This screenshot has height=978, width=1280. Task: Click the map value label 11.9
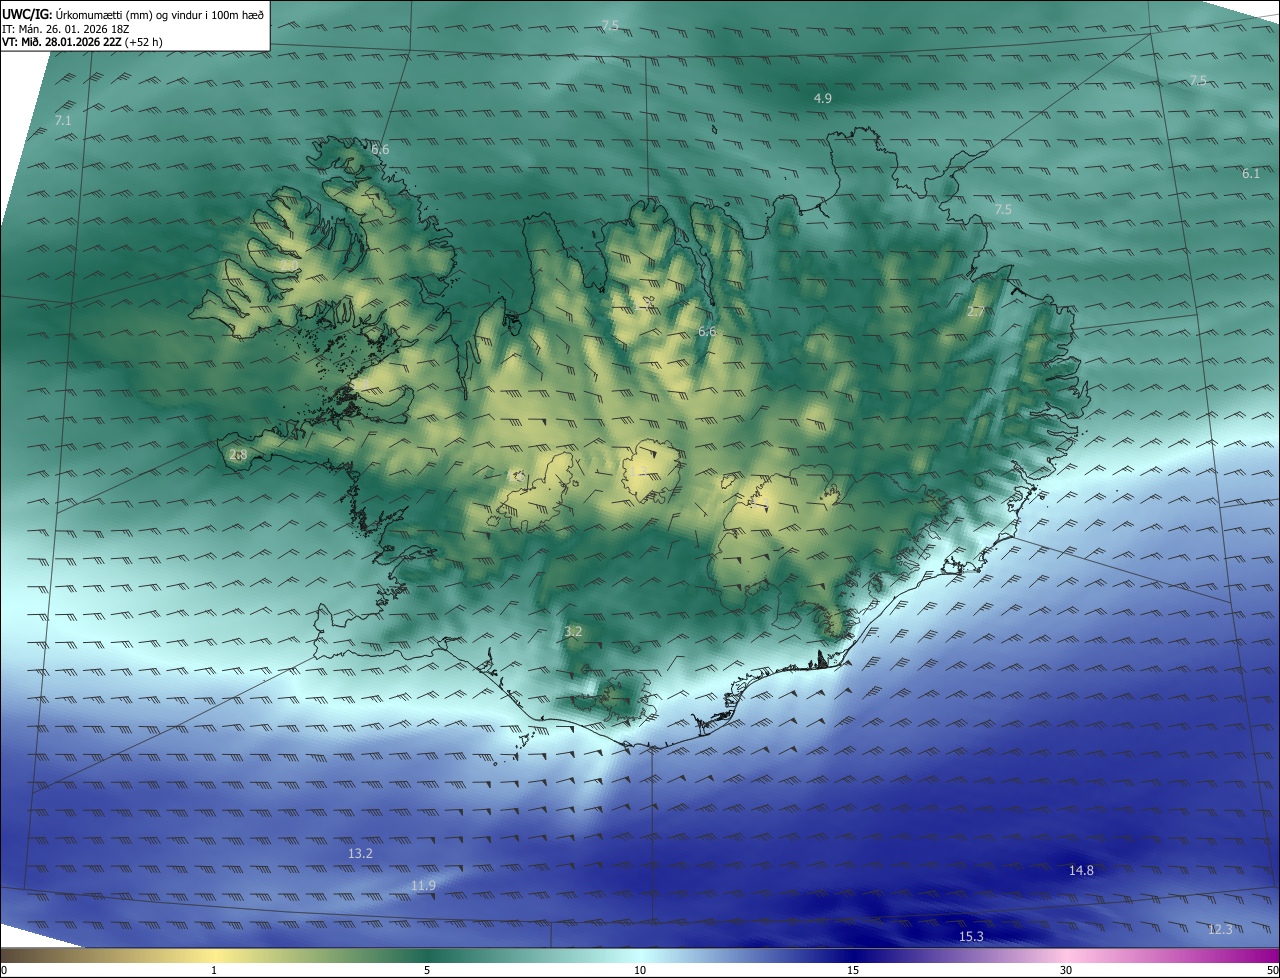click(423, 885)
